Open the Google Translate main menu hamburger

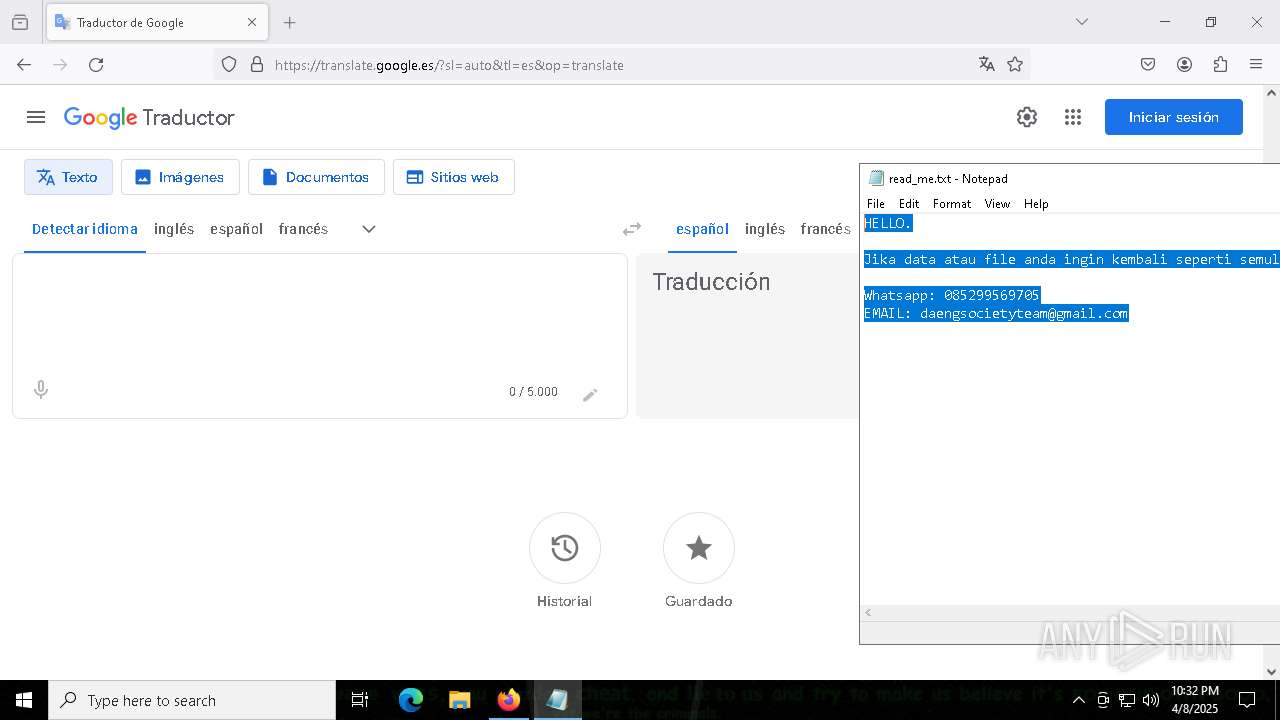[x=36, y=117]
